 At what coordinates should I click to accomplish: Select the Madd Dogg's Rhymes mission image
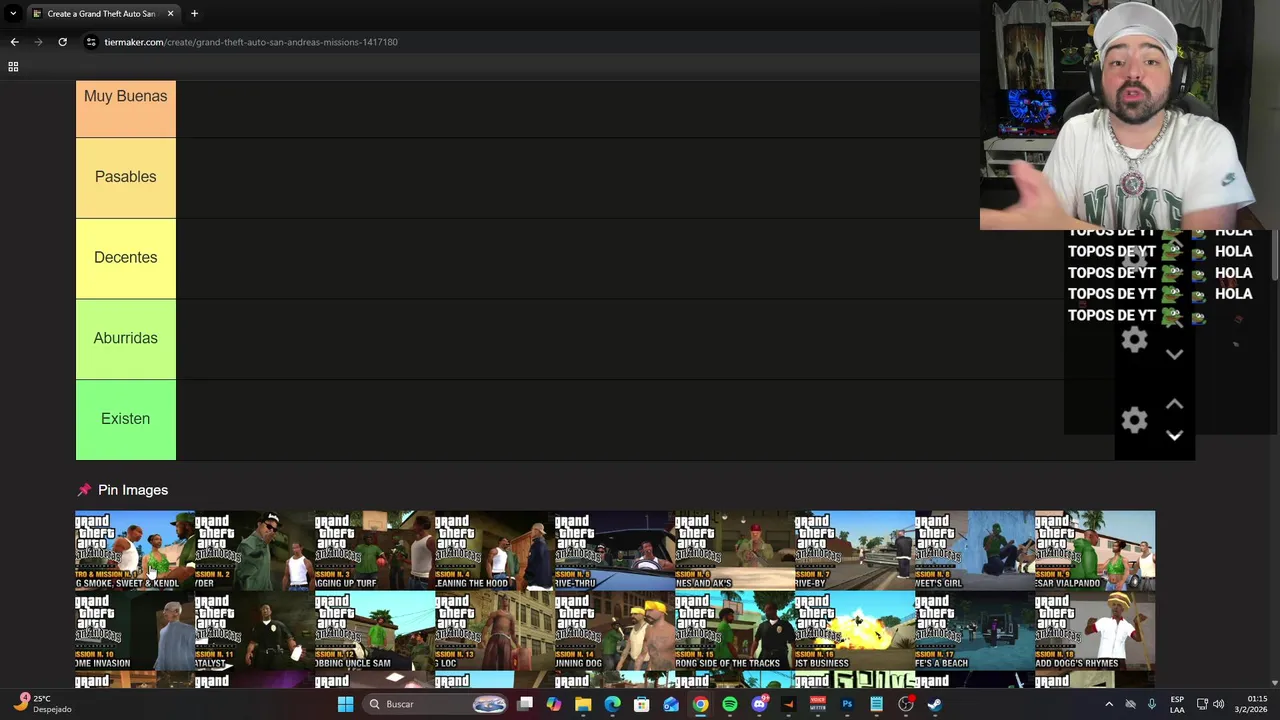coord(1095,630)
